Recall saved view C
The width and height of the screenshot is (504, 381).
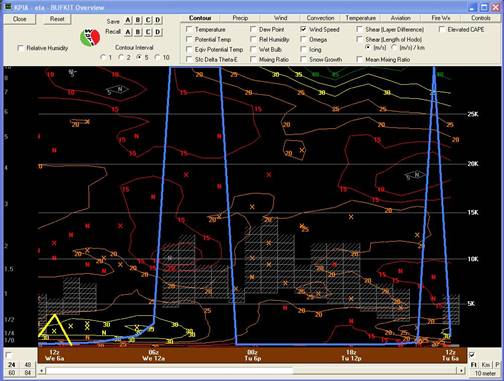click(x=148, y=32)
